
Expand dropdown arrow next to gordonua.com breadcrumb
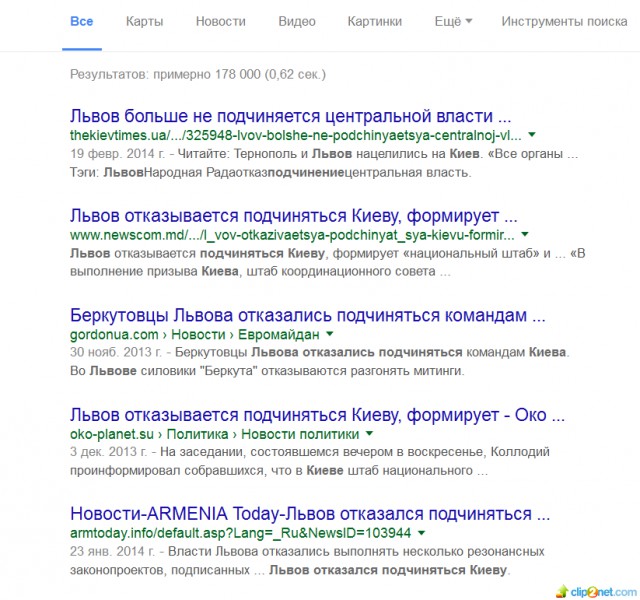[x=330, y=333]
